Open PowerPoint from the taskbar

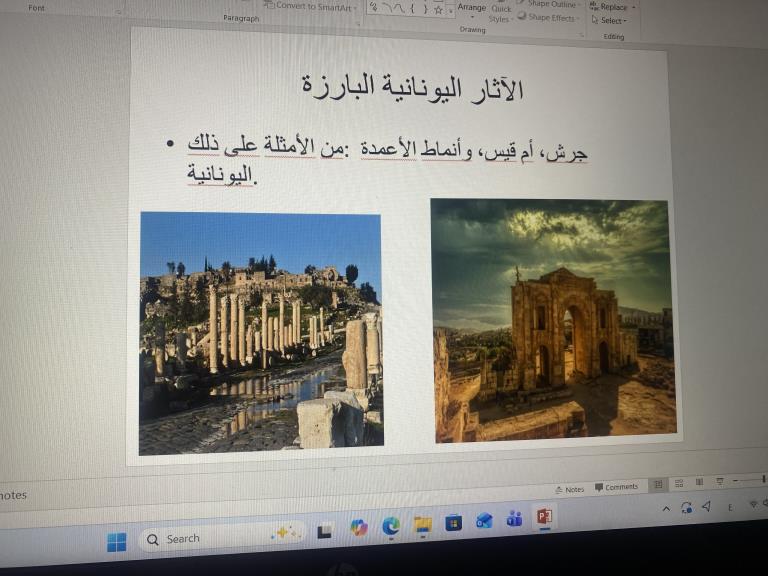click(x=545, y=518)
